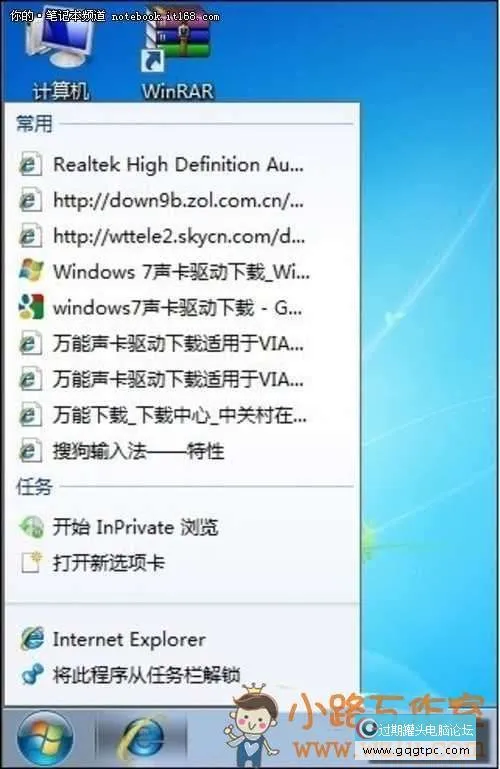Click the pushpin unpin icon
The height and width of the screenshot is (769, 500).
coord(32,675)
